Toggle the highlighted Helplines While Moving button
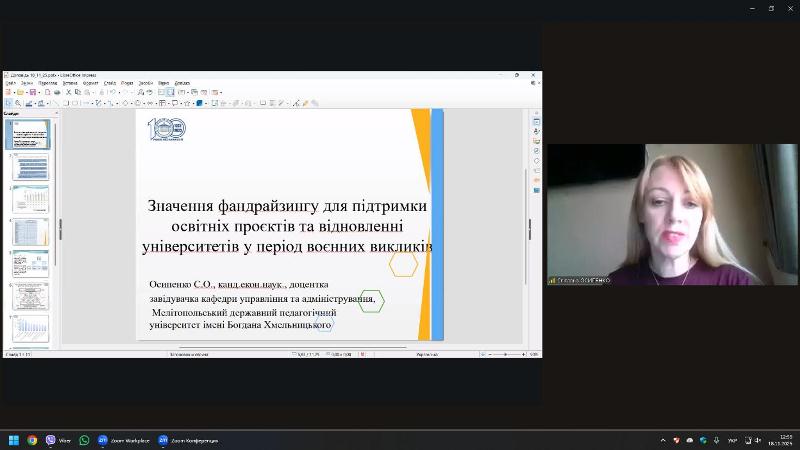800x450 pixels. 171,92
